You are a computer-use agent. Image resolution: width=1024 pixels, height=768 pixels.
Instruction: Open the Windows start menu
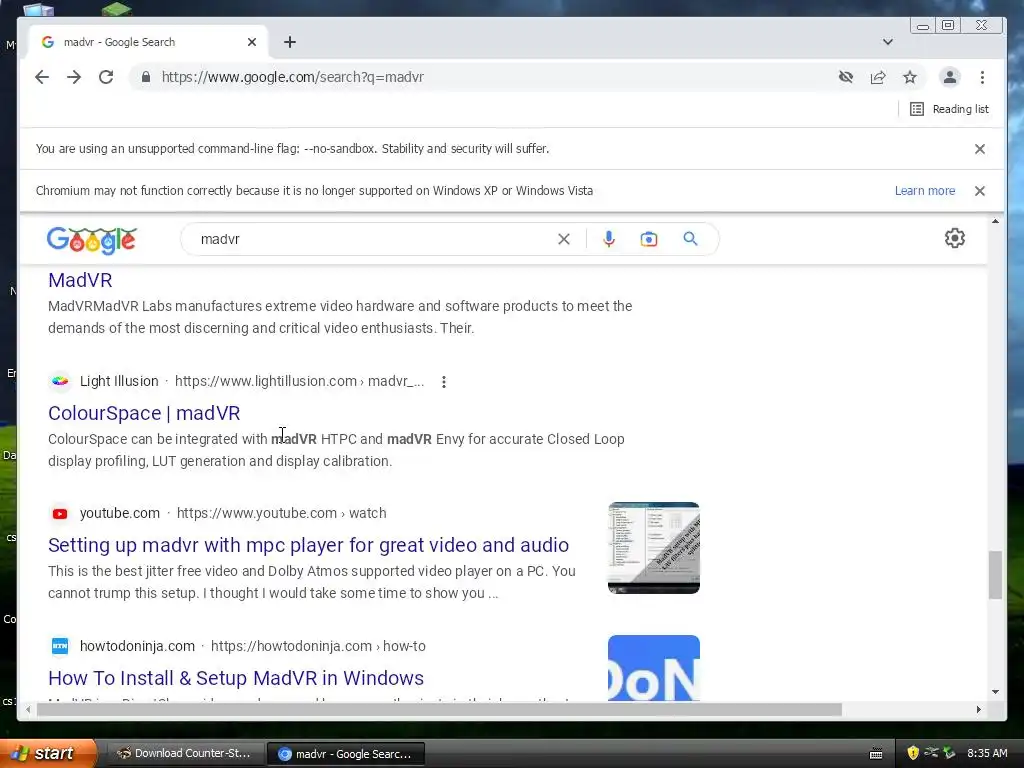point(47,754)
